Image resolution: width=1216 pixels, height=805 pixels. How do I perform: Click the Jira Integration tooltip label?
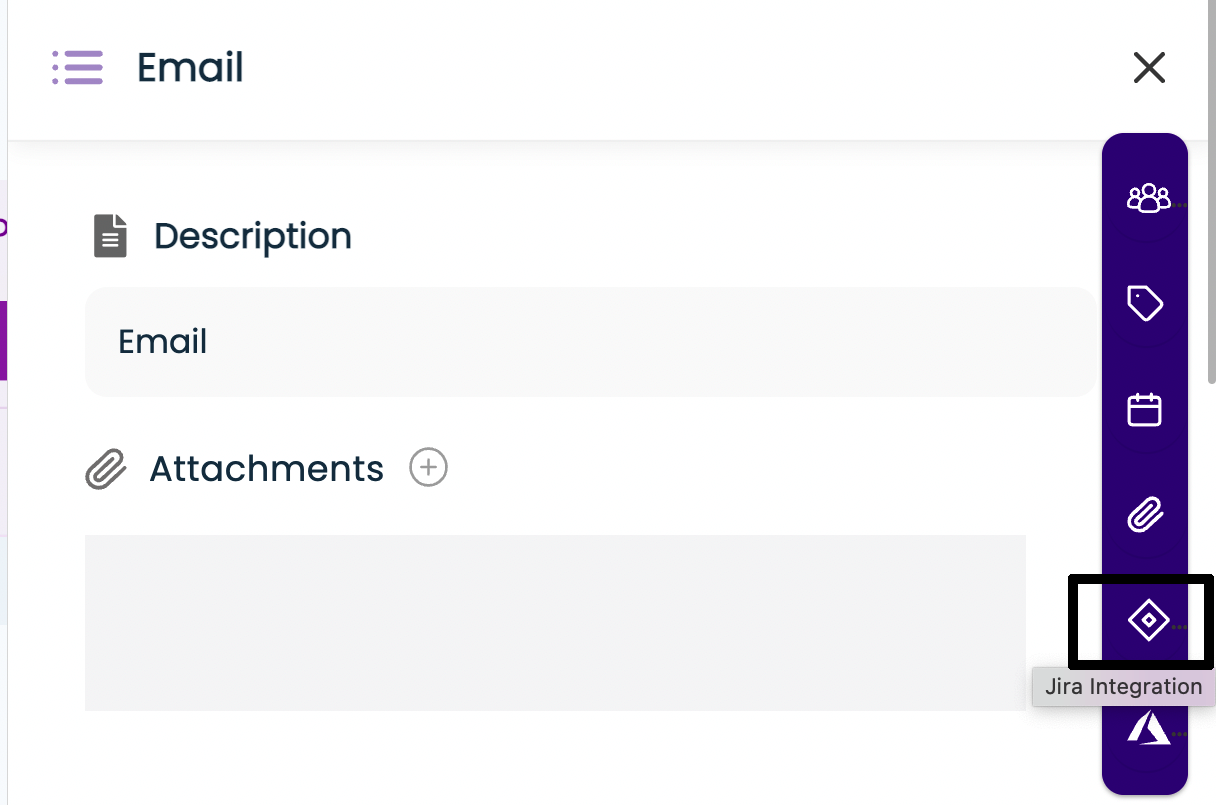(1123, 687)
